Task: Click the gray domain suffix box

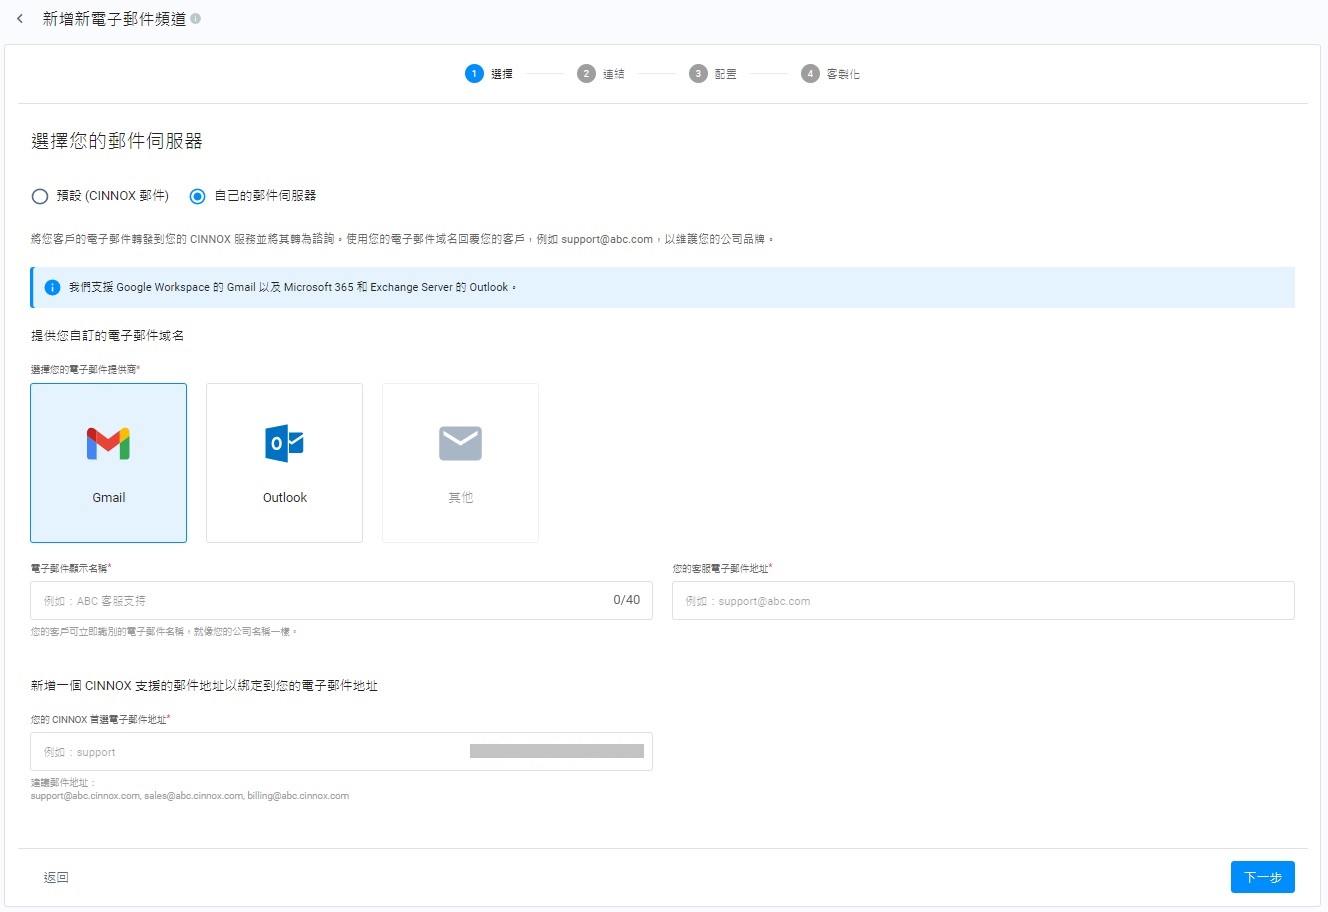Action: 556,751
